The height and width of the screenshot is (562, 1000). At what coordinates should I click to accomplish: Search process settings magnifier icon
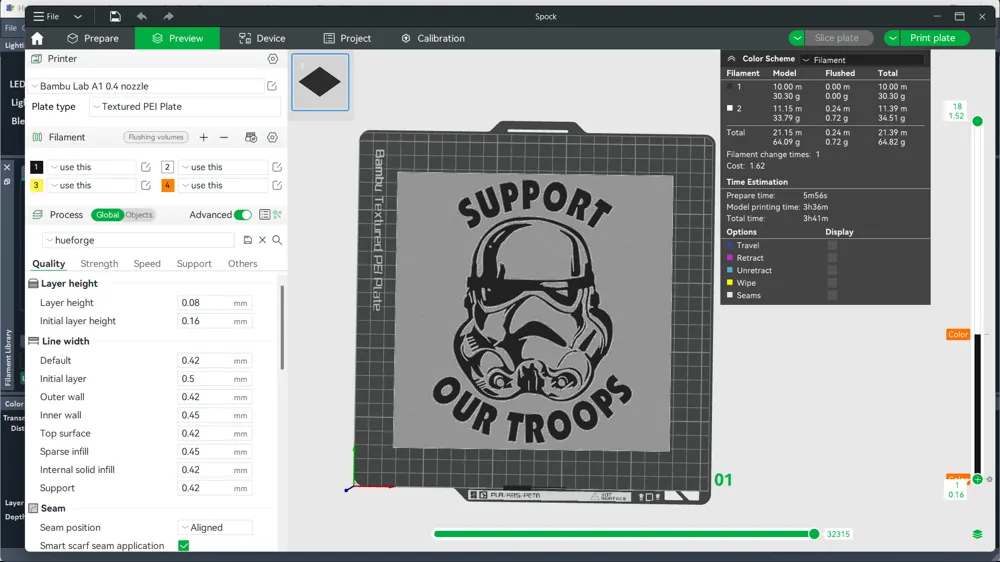[277, 240]
